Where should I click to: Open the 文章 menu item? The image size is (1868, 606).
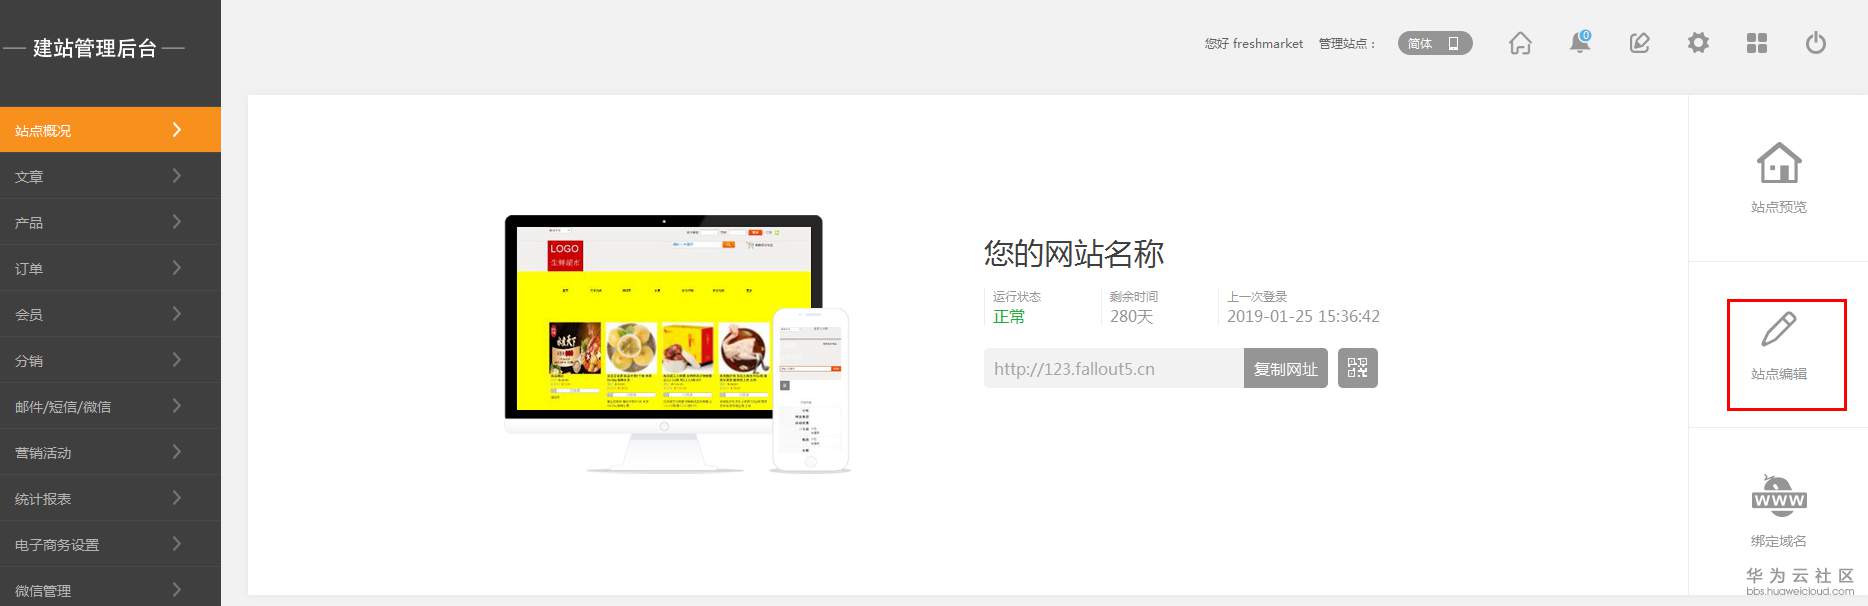(x=110, y=176)
